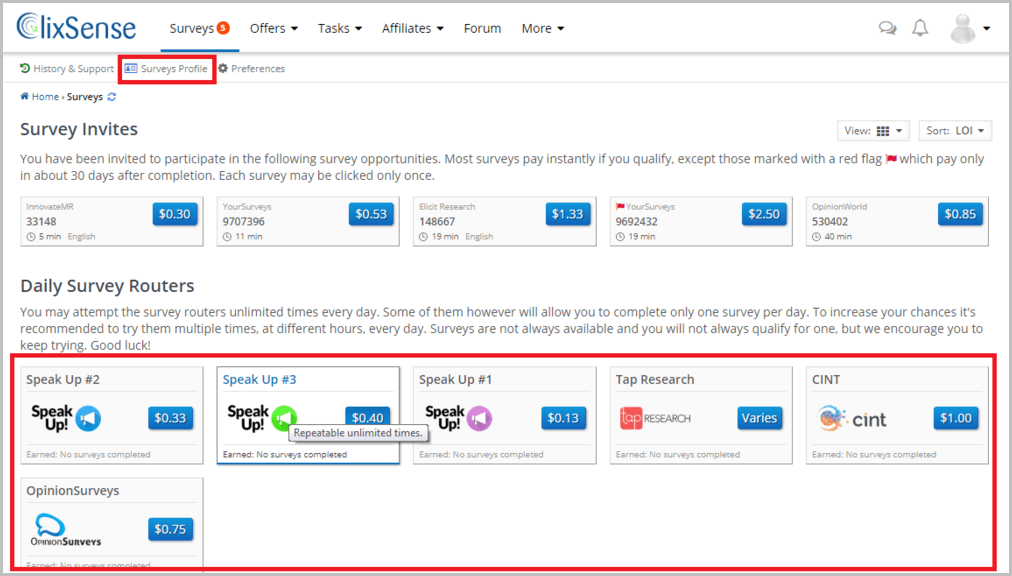Screen dimensions: 1012x576
Task: Start the $0.85 OpinionWorld survey
Action: 960,214
